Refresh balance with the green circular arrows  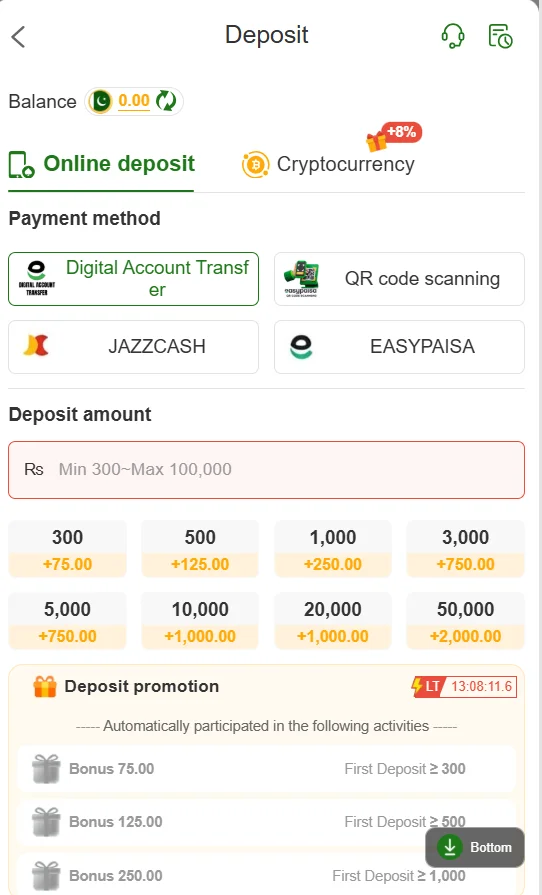tap(166, 101)
